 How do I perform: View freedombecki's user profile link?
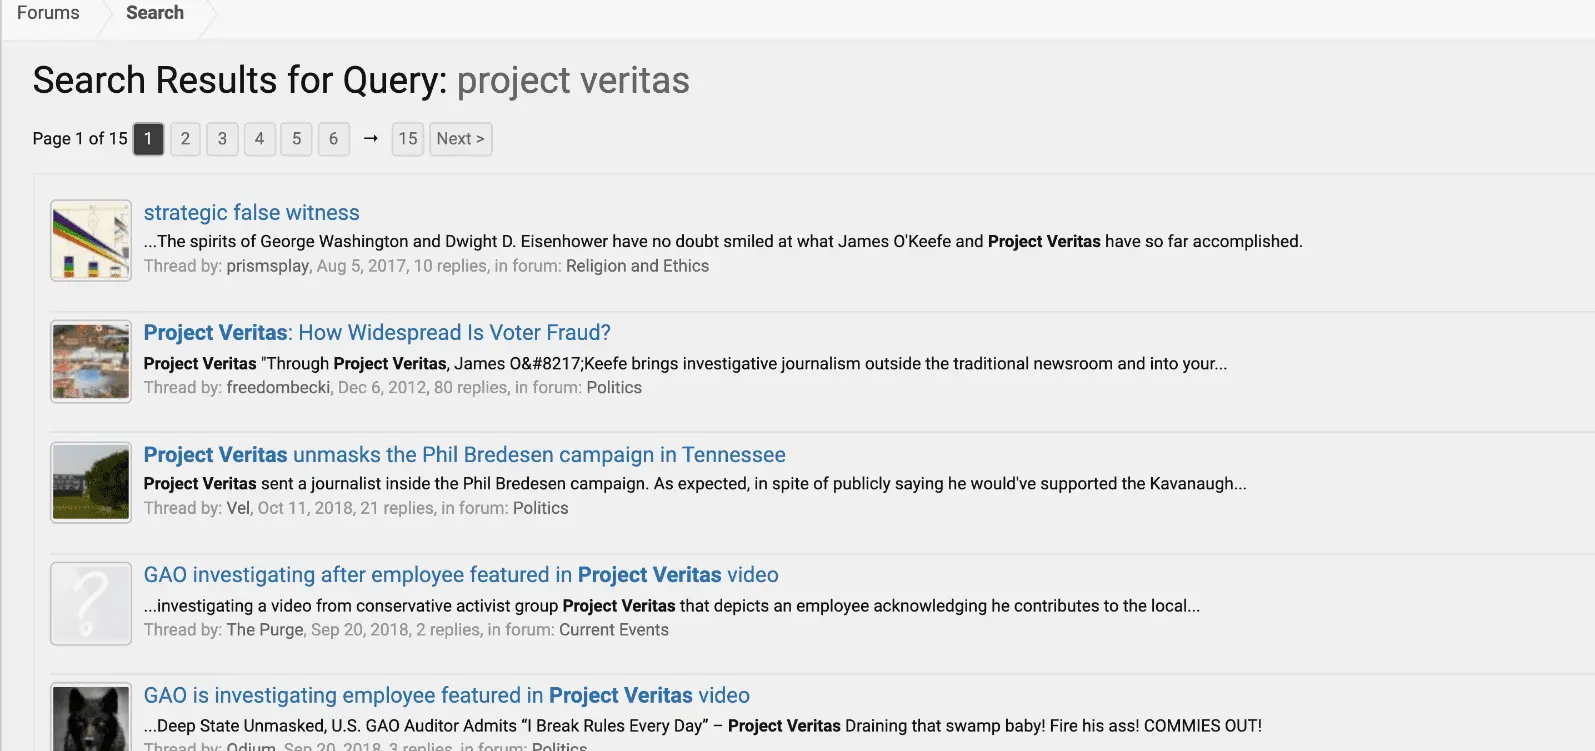point(278,388)
